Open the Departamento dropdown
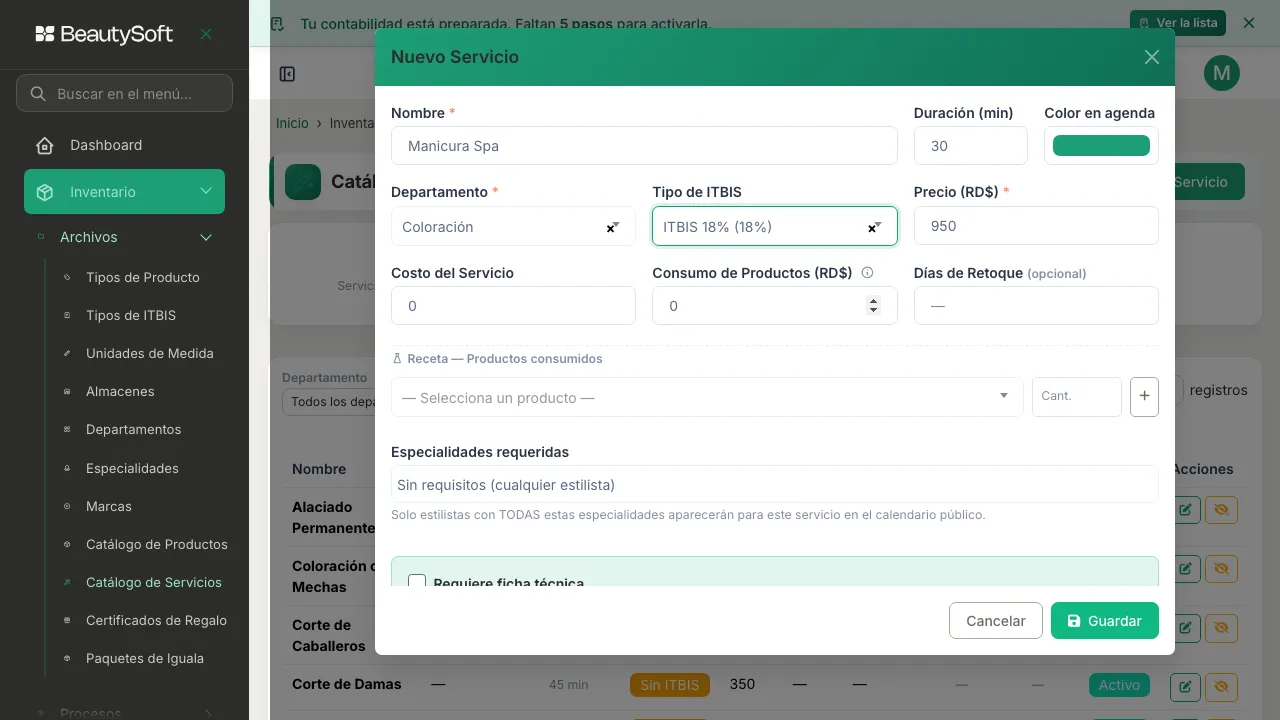1280x720 pixels. pos(513,226)
